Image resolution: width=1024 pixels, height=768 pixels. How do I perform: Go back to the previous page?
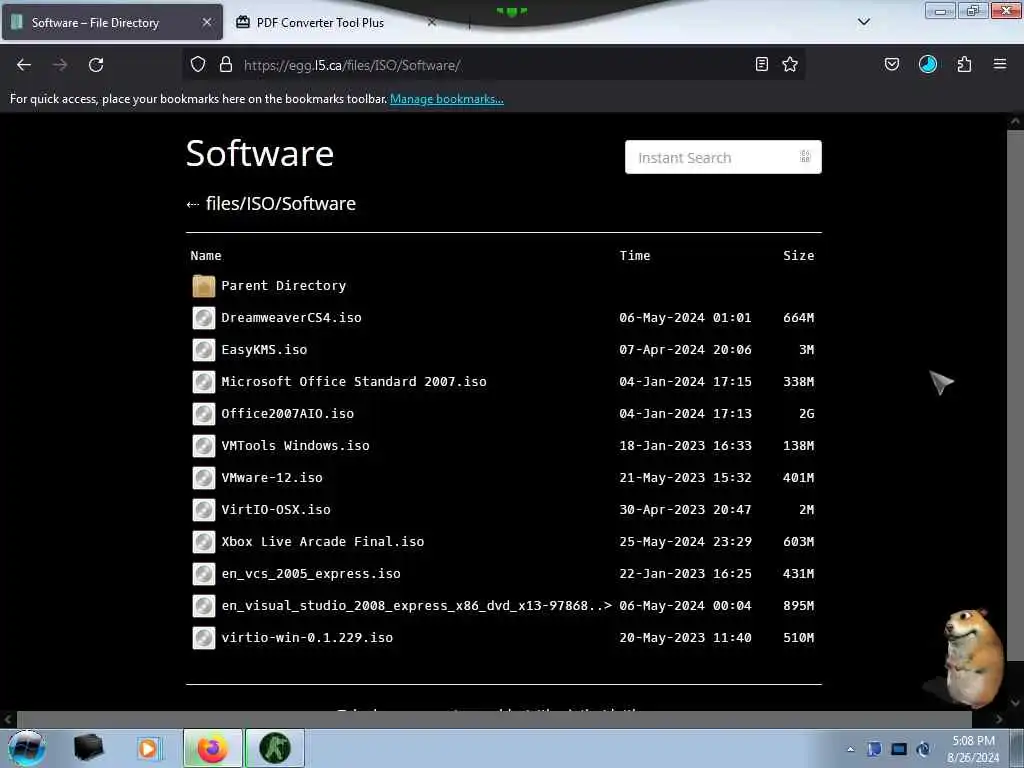24,65
